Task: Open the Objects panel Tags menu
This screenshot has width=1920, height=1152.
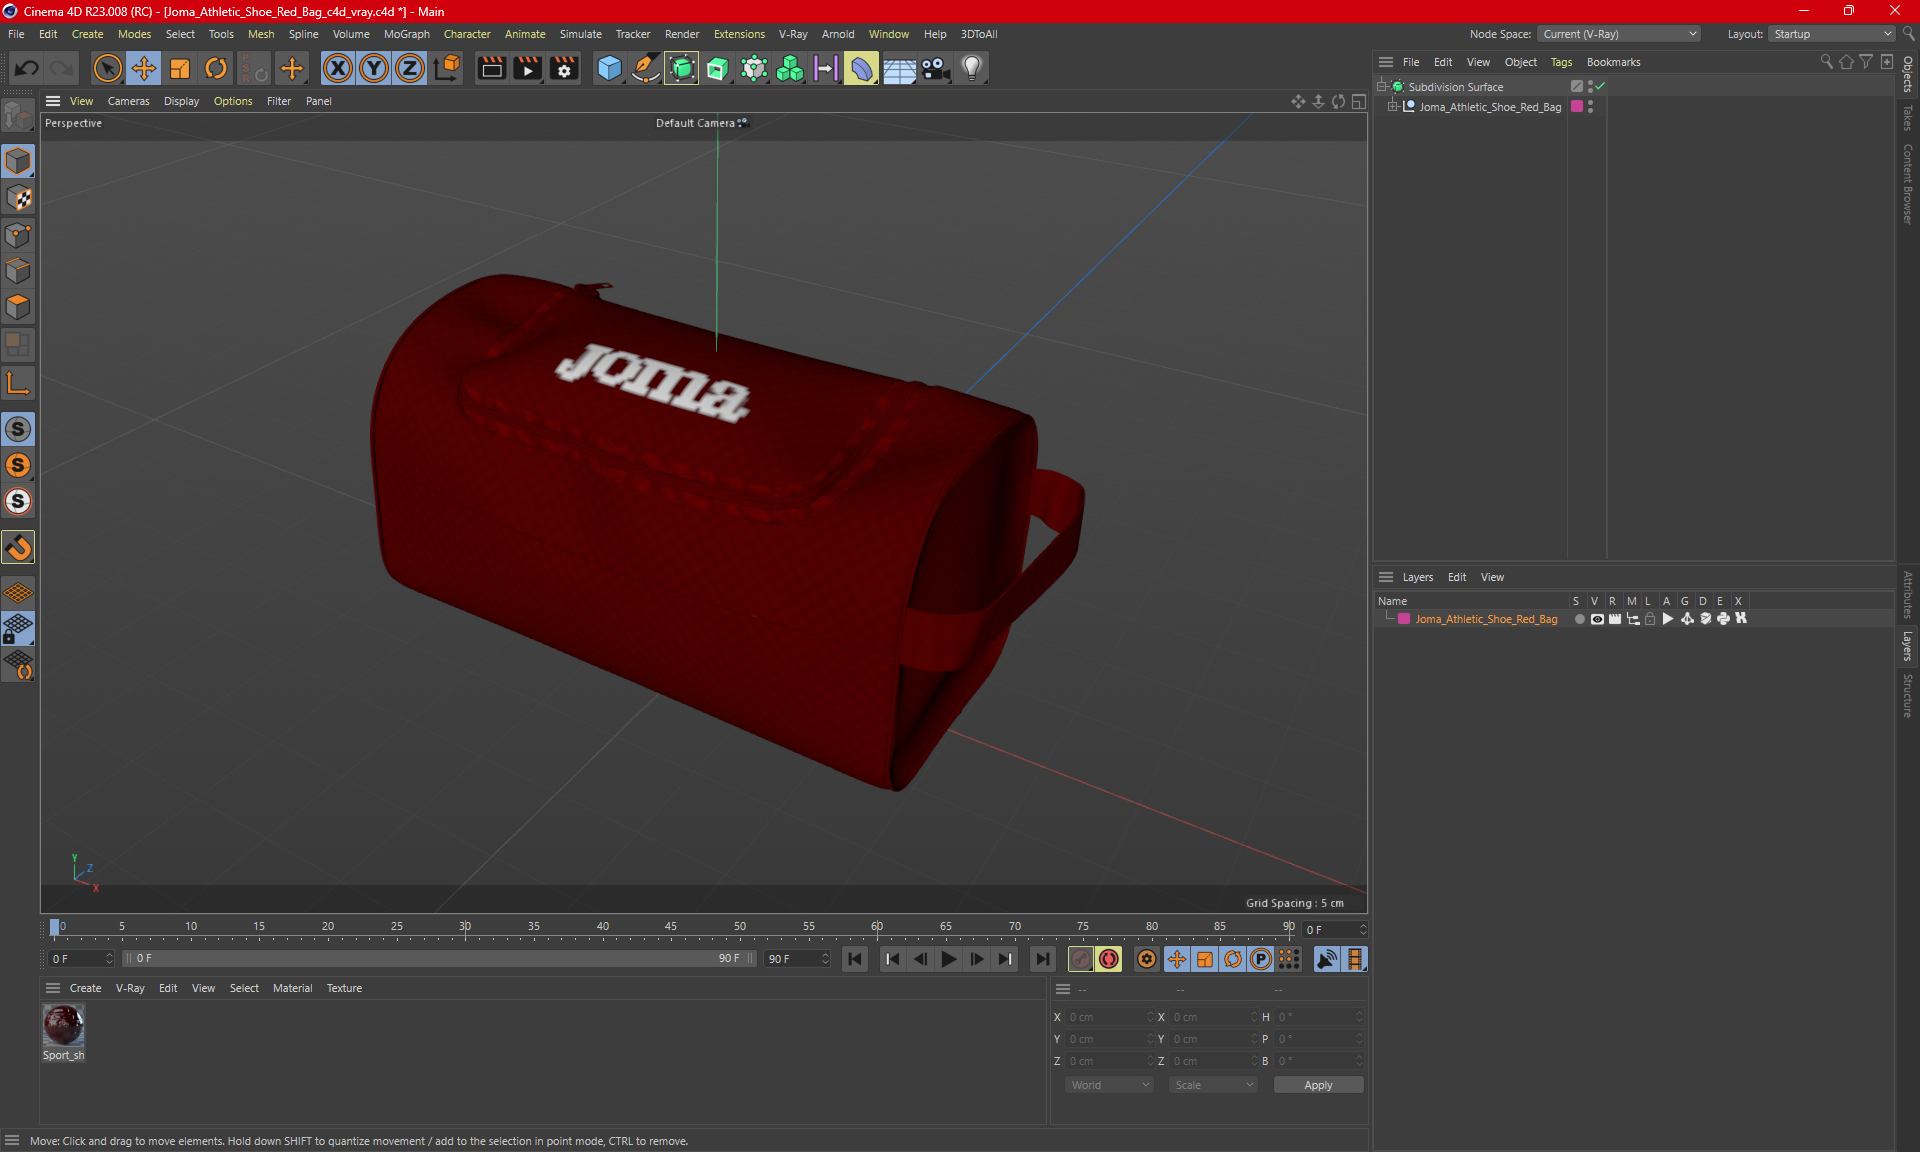Action: [1561, 62]
